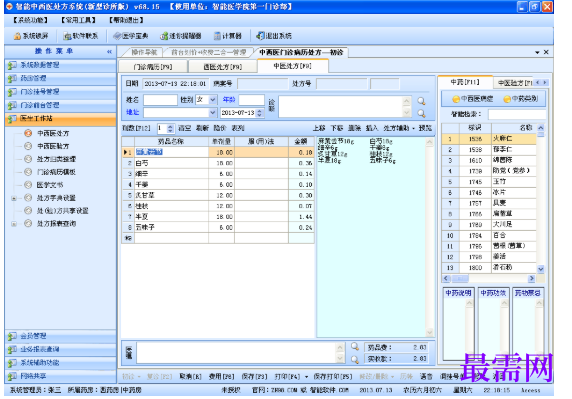Image resolution: width=572 pixels, height=399 pixels.
Task: Click the upper magnifier beside 药品费
Action: tap(355, 346)
